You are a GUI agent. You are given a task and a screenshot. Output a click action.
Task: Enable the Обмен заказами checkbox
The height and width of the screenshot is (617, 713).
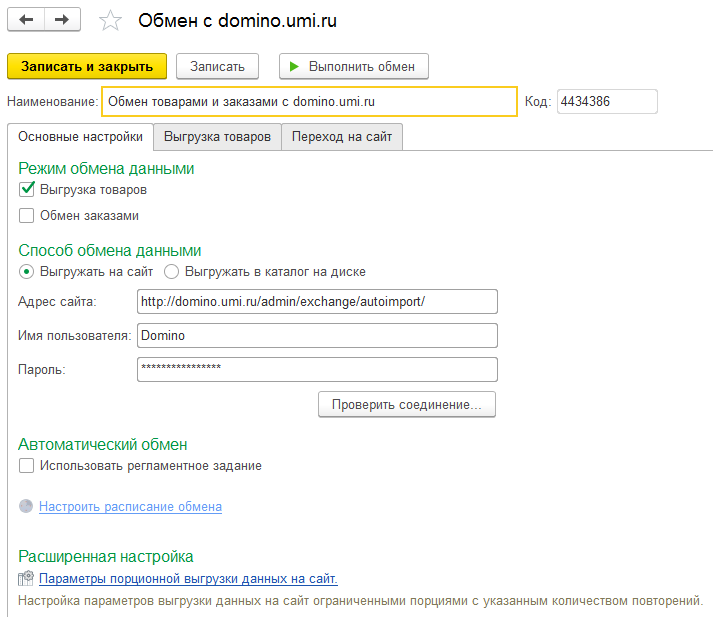click(x=27, y=215)
